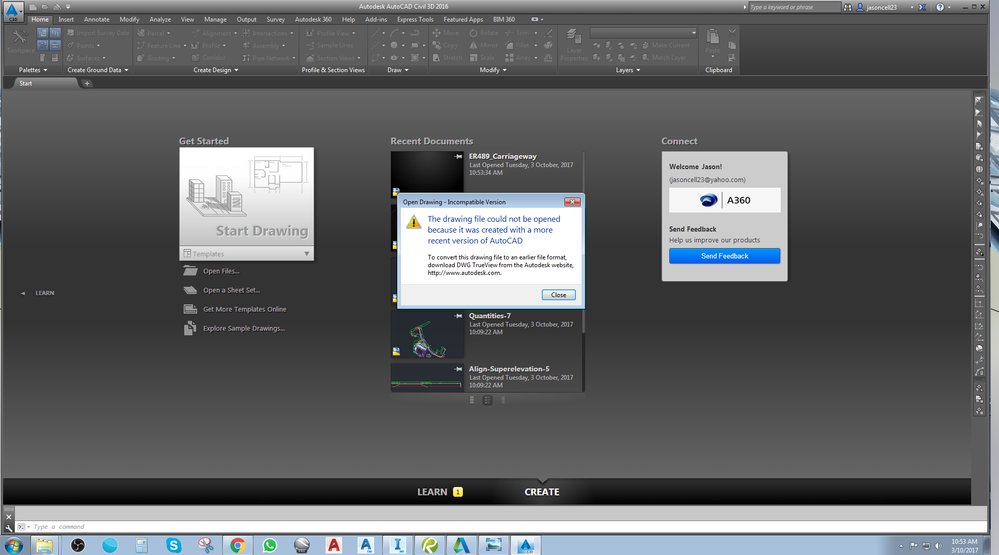Click the command line wrench customize icon

8,528
